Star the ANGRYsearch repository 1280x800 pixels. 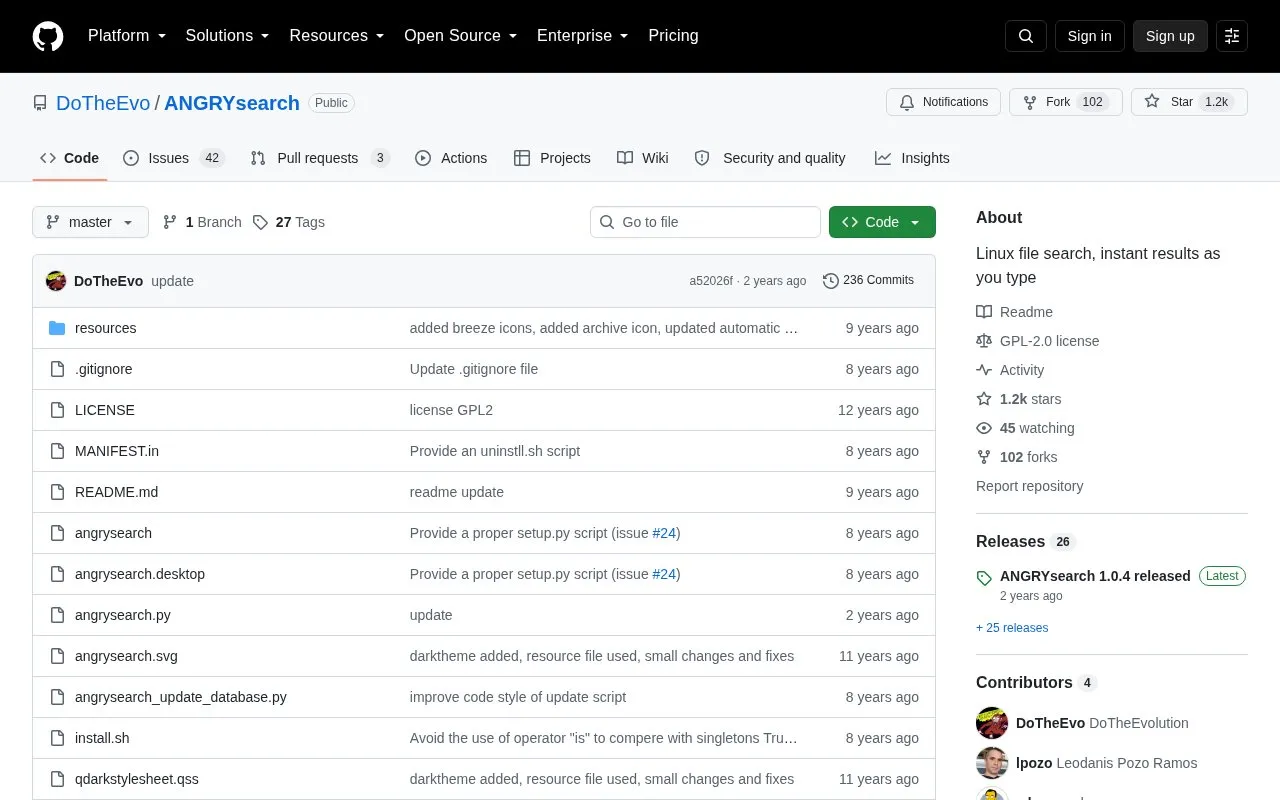click(x=1189, y=102)
